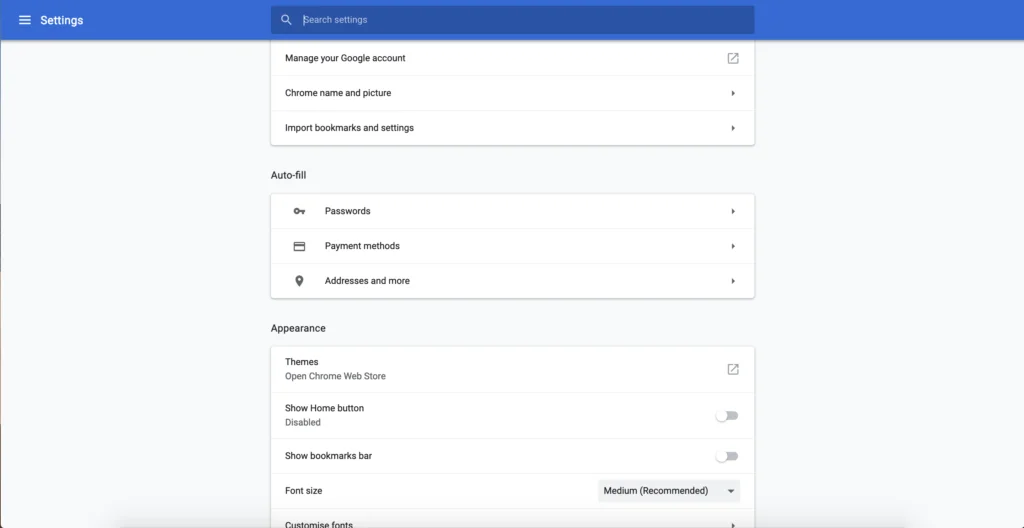Viewport: 1024px width, 528px height.
Task: Open the Font size dropdown
Action: tap(669, 491)
